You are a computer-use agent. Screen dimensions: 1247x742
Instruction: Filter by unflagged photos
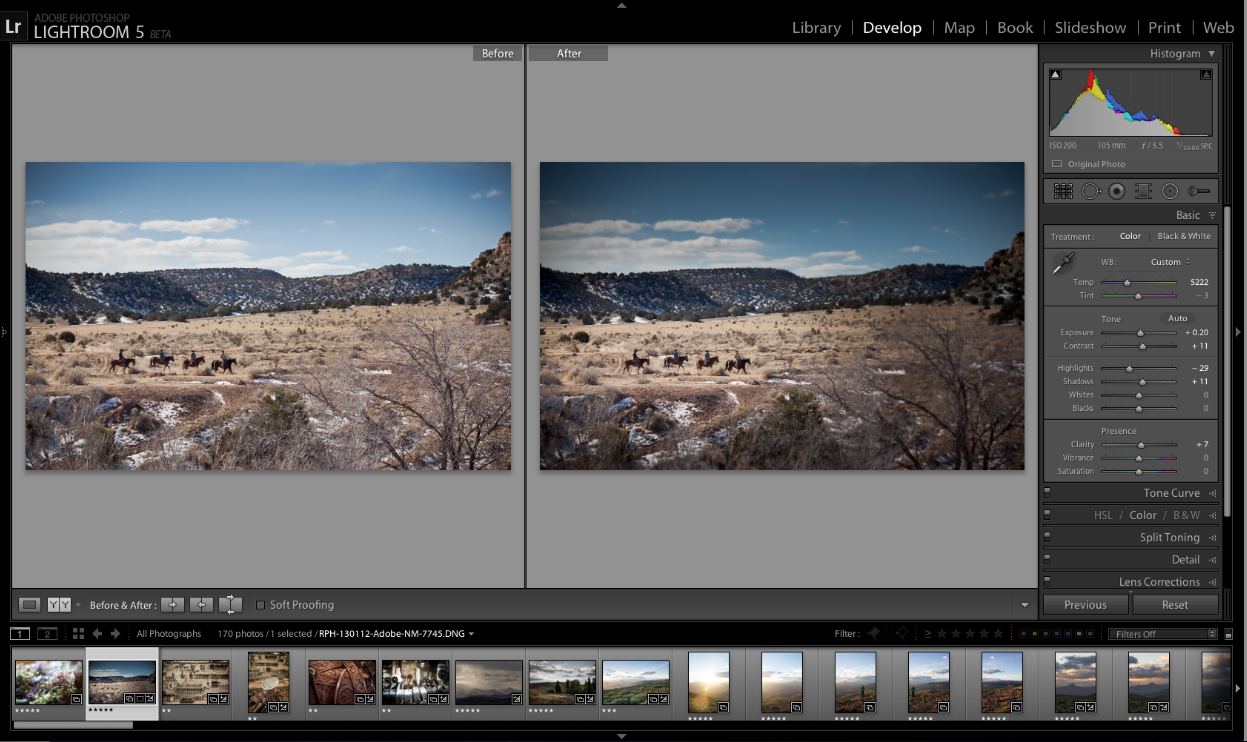[x=888, y=633]
